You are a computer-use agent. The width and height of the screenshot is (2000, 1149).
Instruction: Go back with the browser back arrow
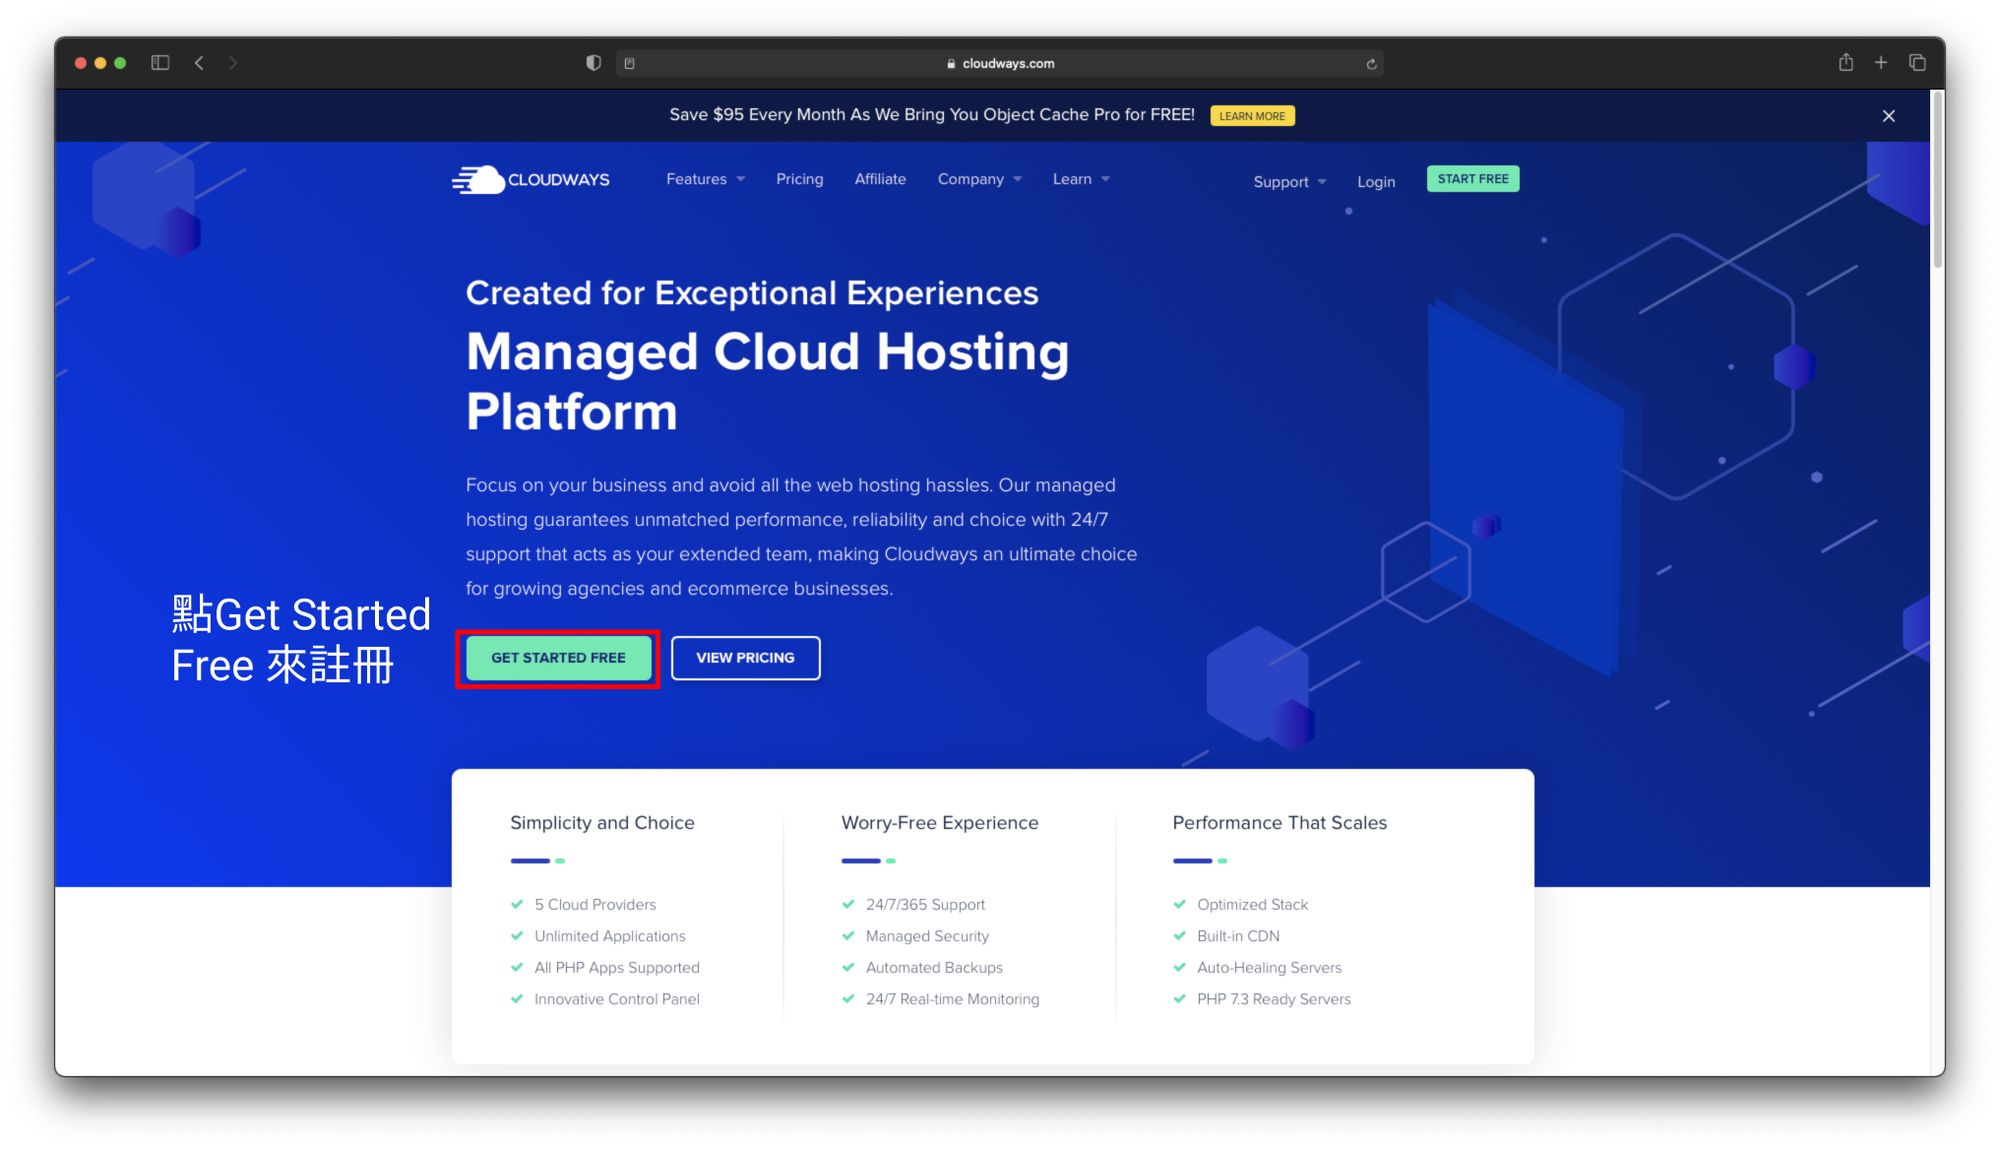[x=199, y=63]
